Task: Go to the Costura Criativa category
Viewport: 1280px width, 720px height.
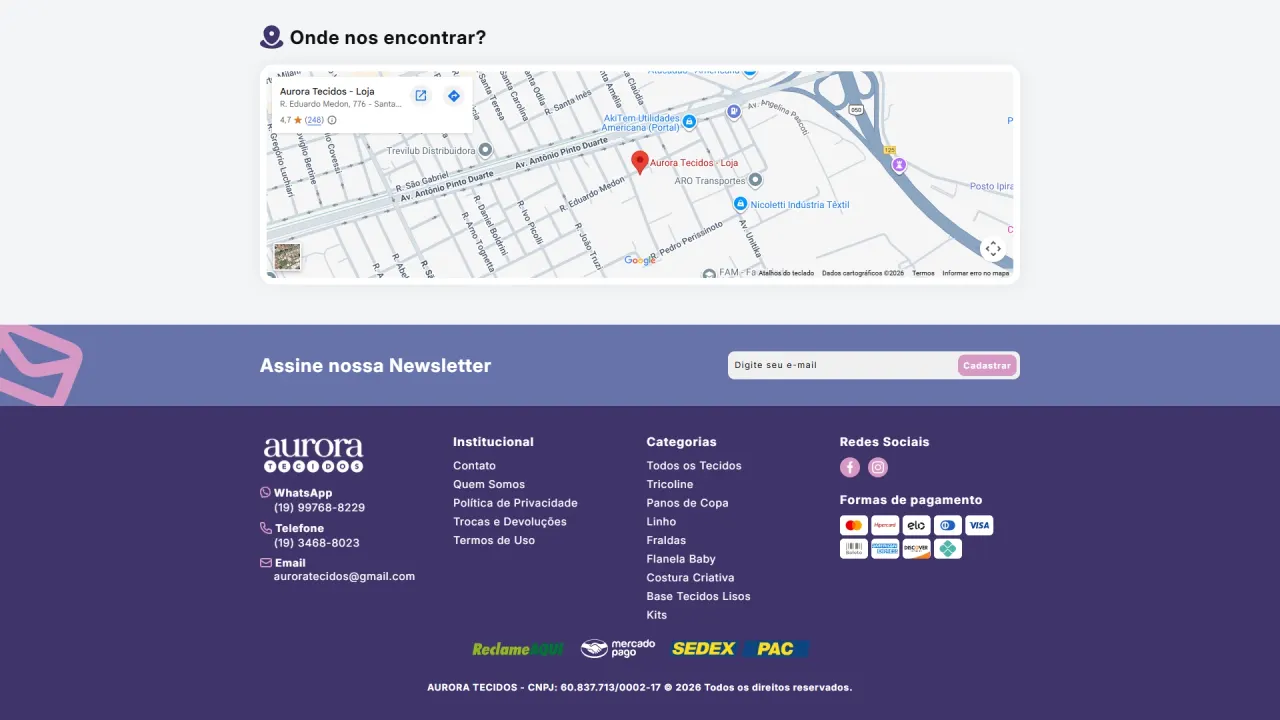Action: click(x=690, y=578)
